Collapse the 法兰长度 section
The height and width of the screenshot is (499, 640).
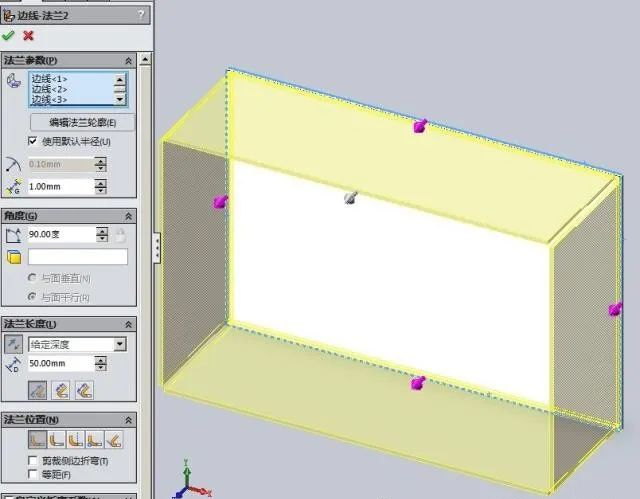128,324
